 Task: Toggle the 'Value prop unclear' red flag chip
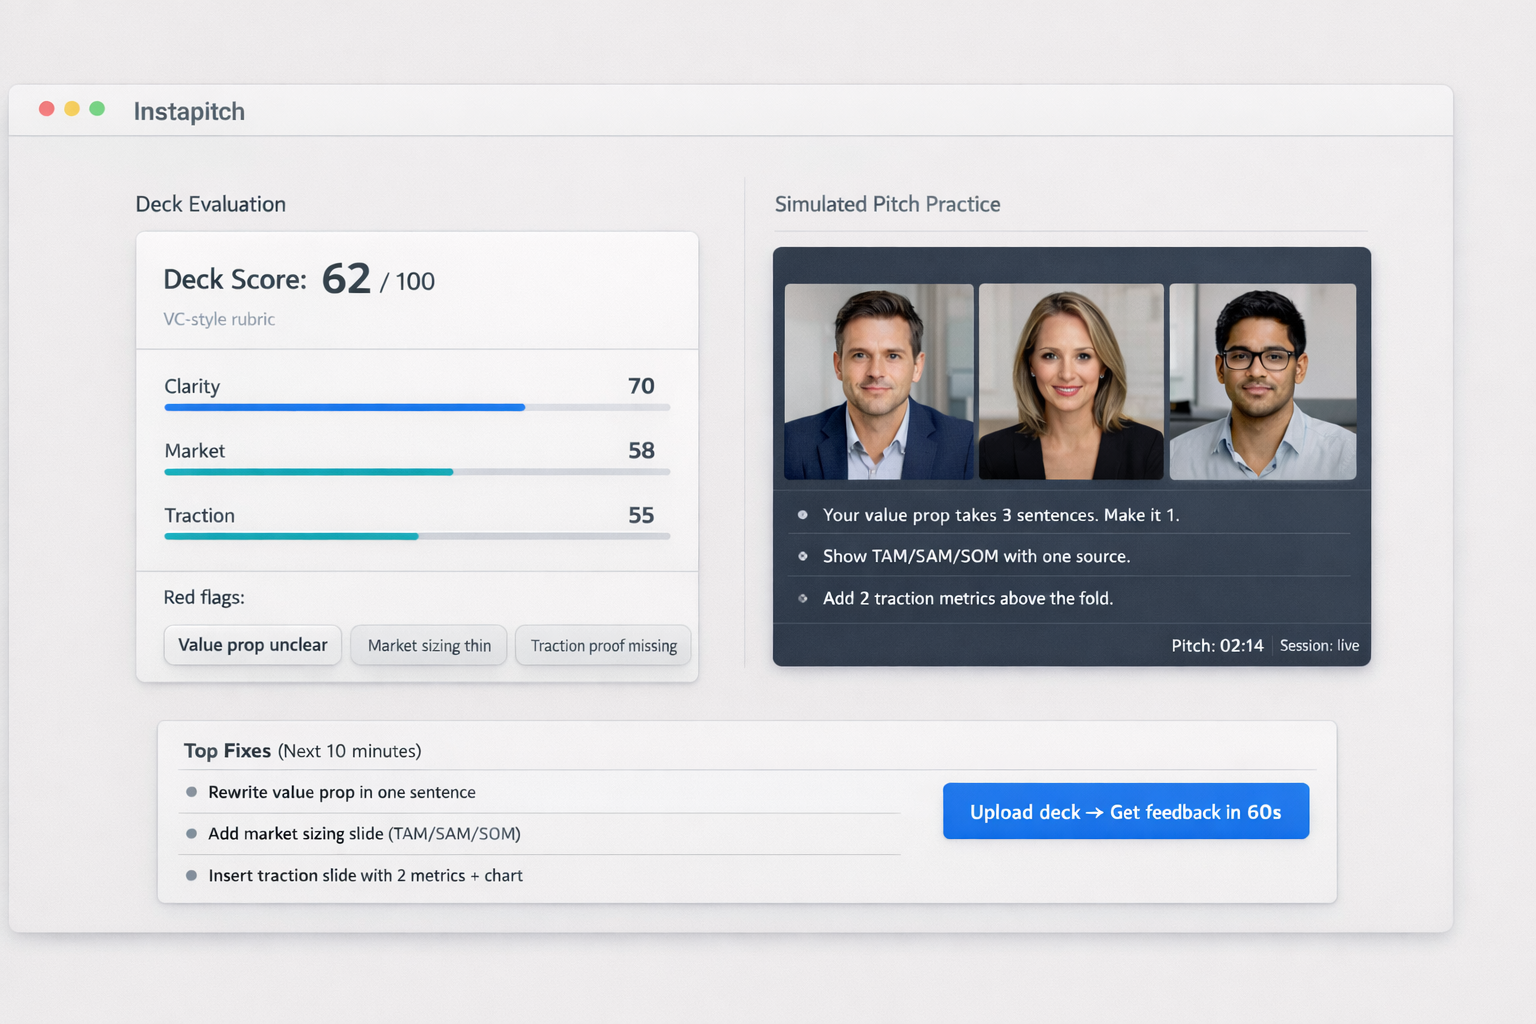pos(252,645)
